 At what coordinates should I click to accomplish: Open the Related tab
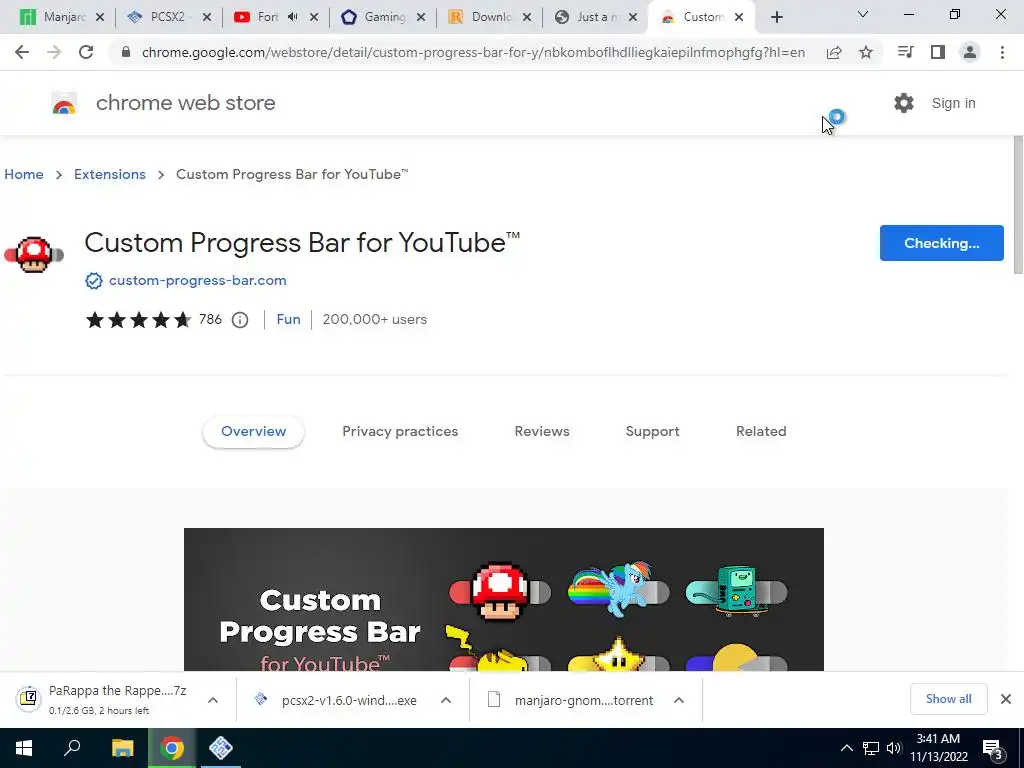click(x=761, y=432)
